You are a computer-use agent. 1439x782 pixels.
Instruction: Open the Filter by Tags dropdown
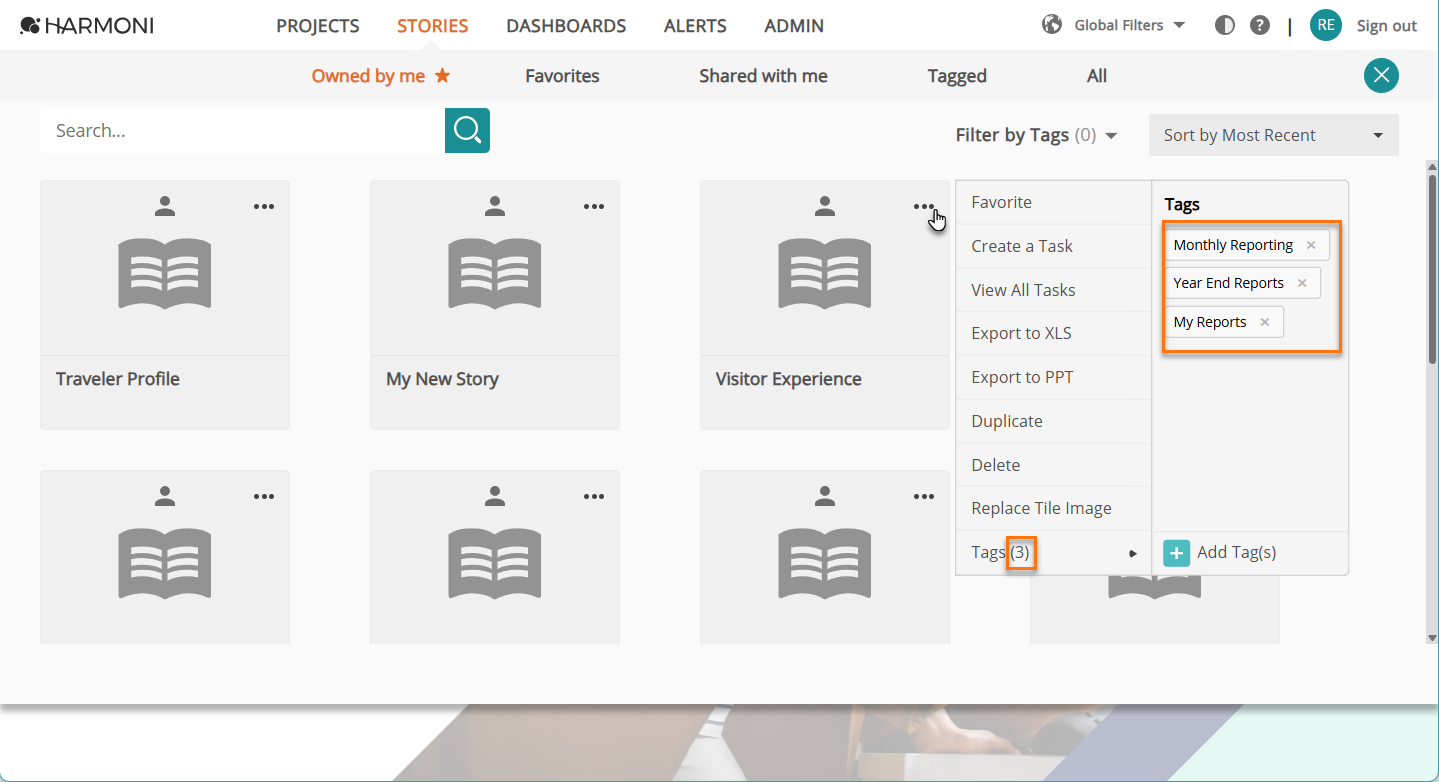(1036, 135)
